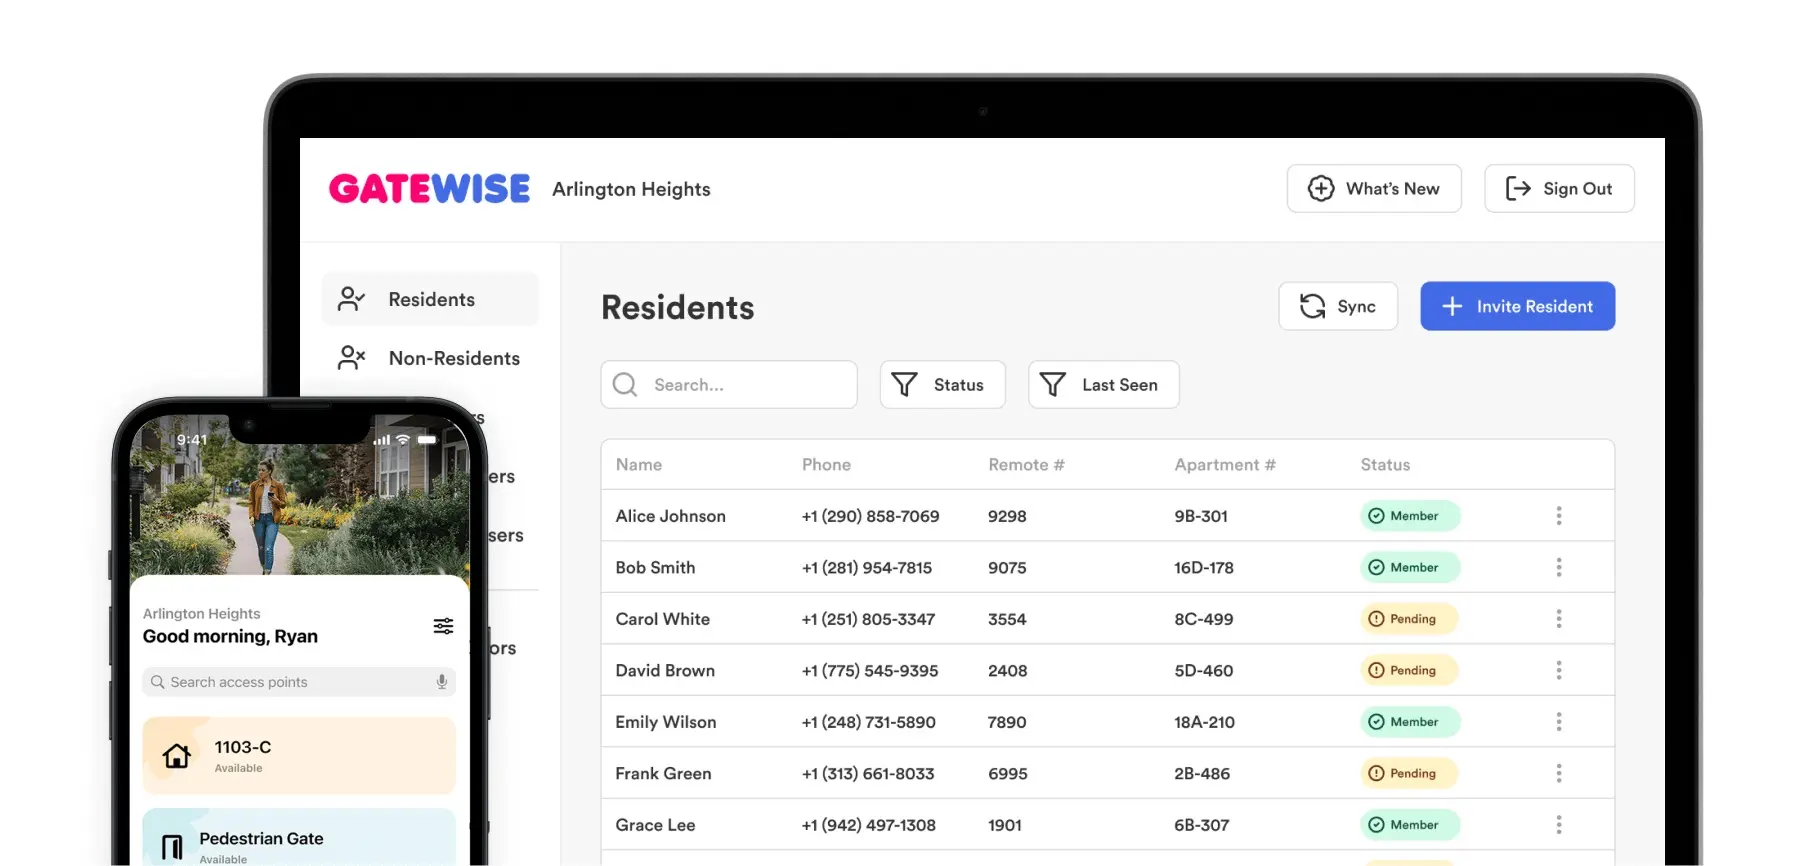Screen dimensions: 1793x866
Task: Click remote number 3554
Action: 1007,619
